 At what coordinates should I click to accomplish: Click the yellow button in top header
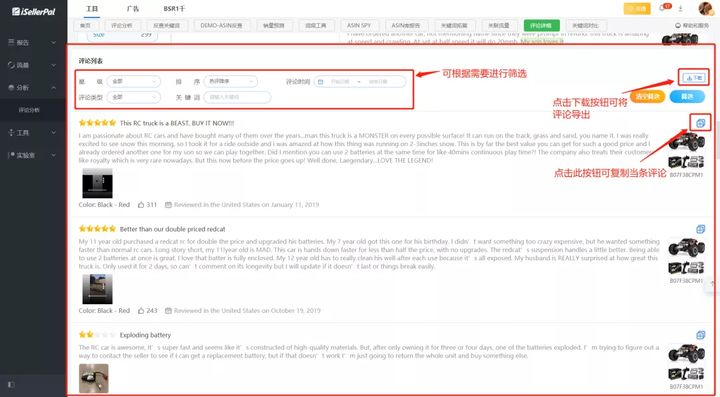tap(637, 8)
